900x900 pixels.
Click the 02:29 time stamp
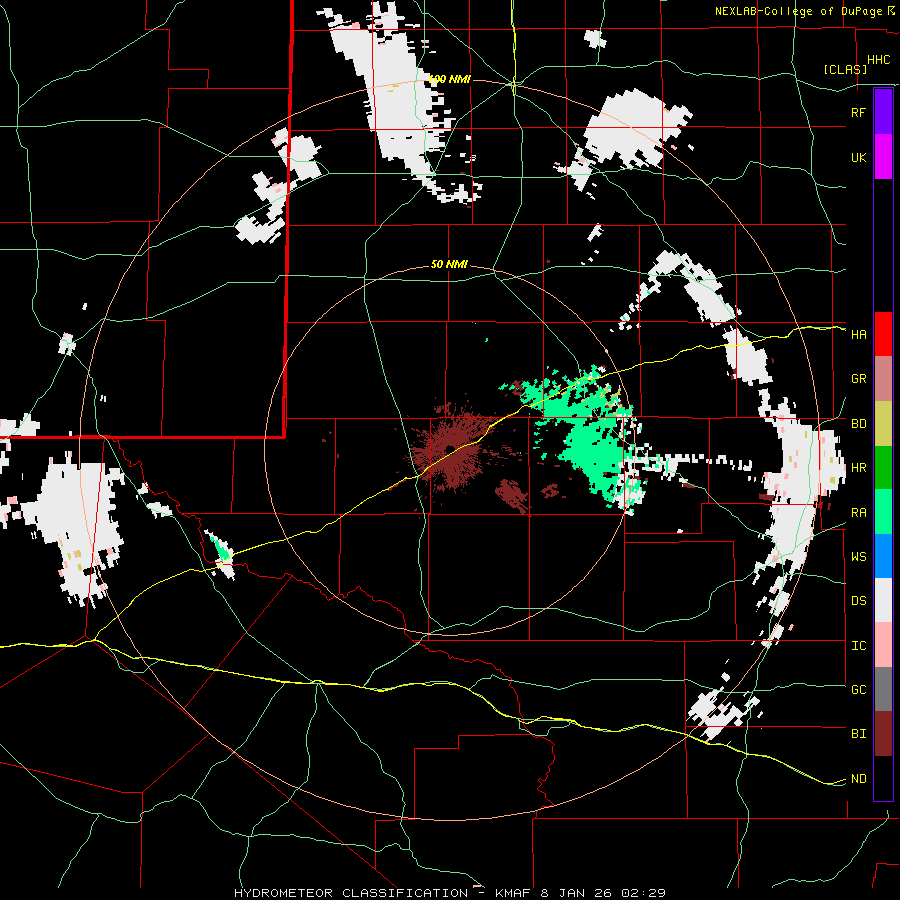(648, 893)
